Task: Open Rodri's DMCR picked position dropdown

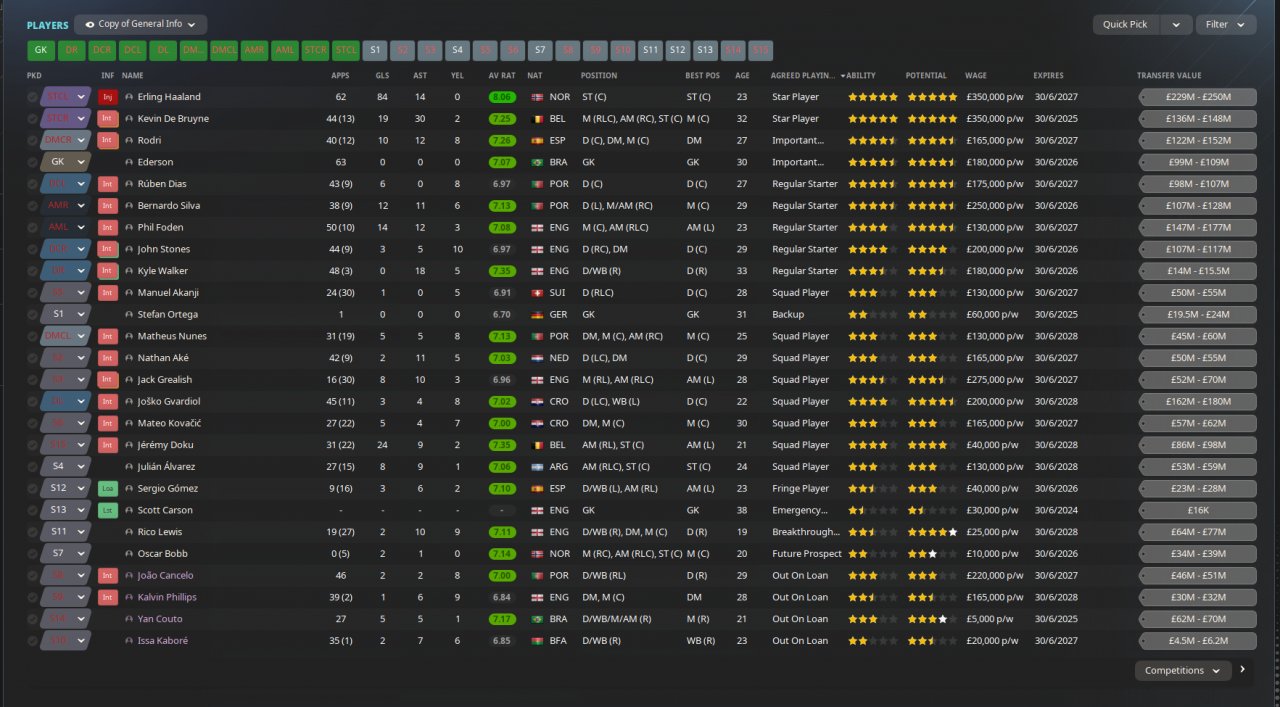Action: click(x=66, y=141)
